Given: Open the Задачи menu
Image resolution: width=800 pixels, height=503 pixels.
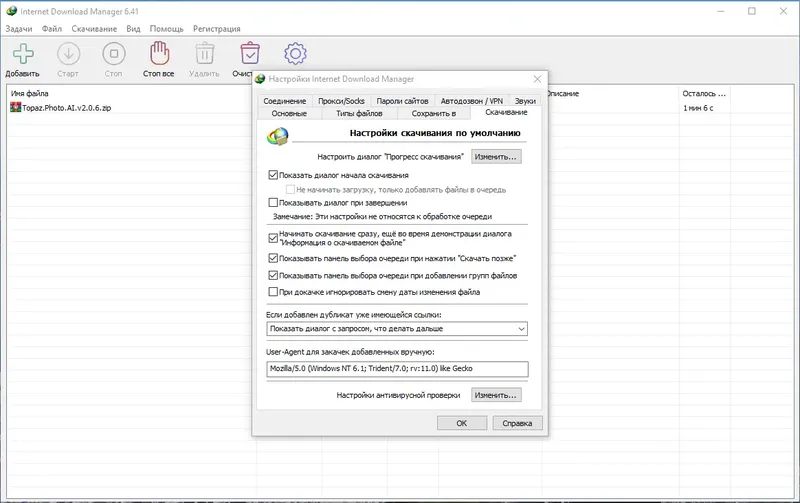Looking at the screenshot, I should click(19, 29).
